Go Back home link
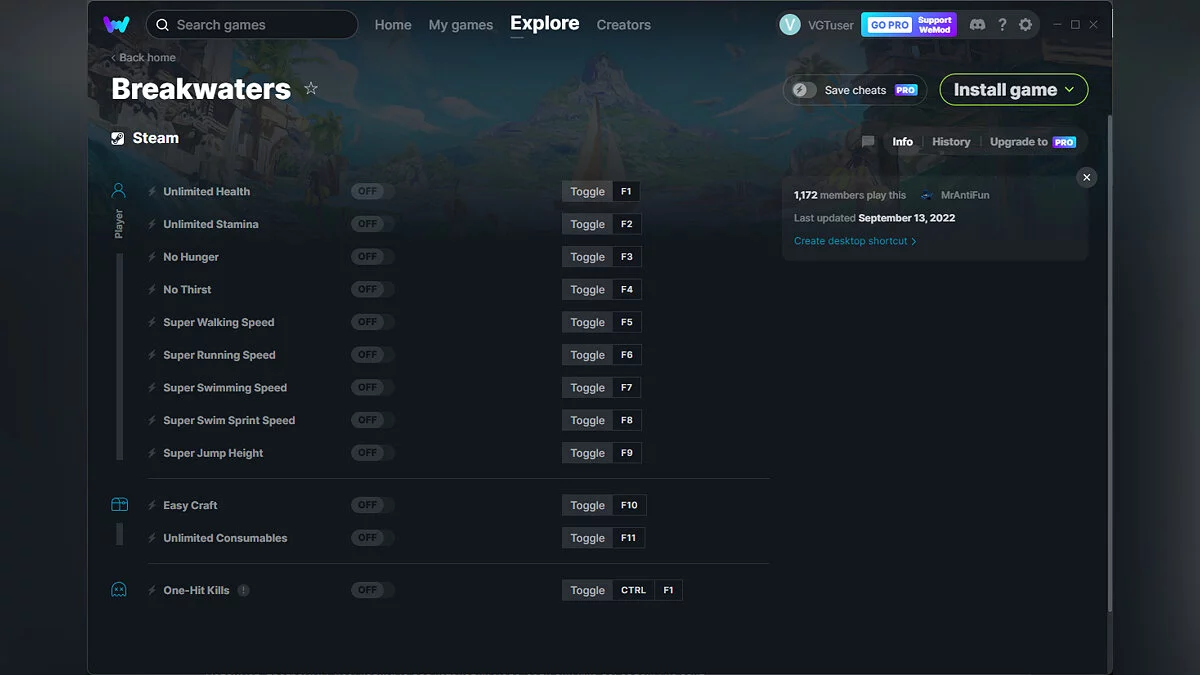This screenshot has height=675, width=1200. 144,58
